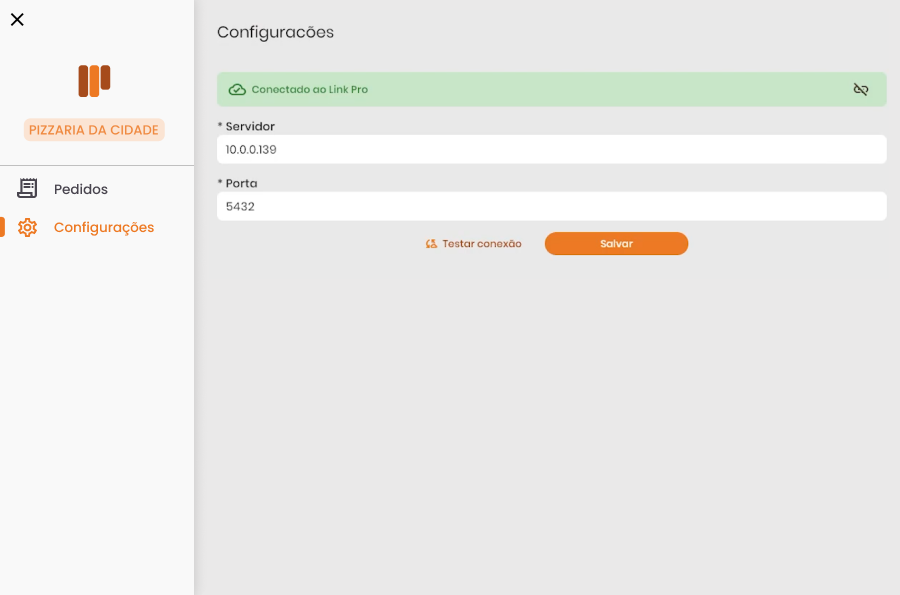Focus the Servidor field showing 10.0.0.139
The height and width of the screenshot is (595, 900).
tap(551, 149)
